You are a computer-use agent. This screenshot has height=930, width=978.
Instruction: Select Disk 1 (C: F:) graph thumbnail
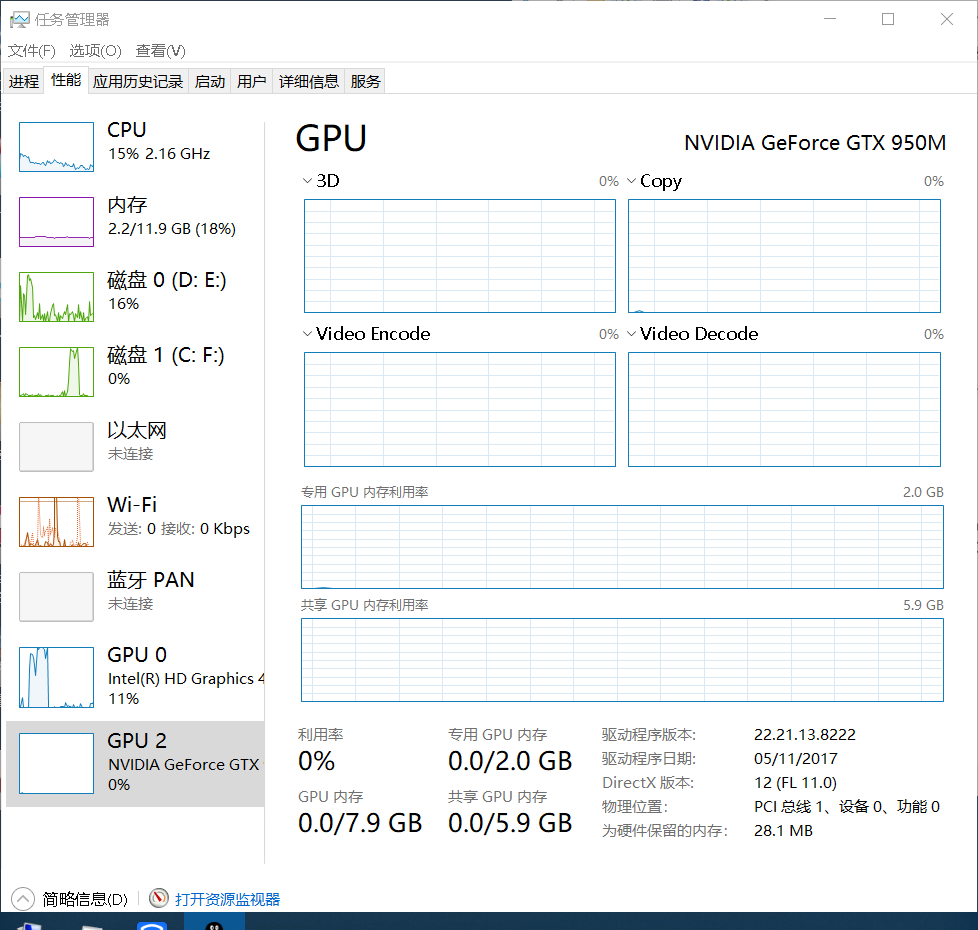click(56, 372)
